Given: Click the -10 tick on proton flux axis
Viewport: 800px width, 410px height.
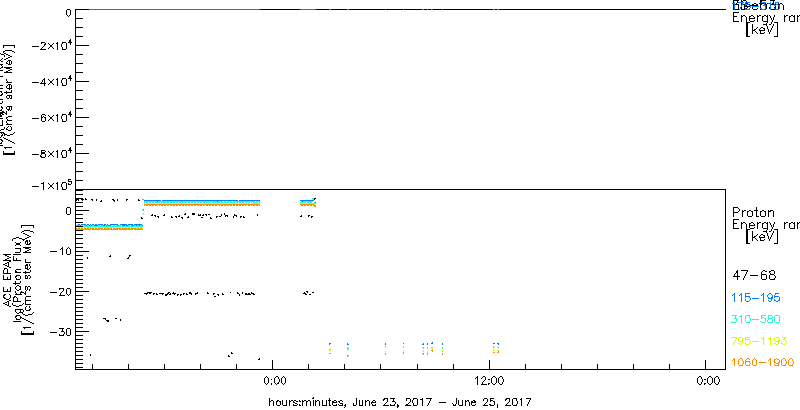Looking at the screenshot, I should point(61,251).
